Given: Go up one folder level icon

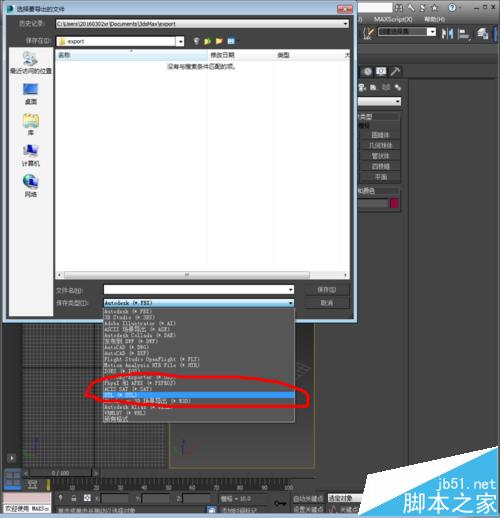Looking at the screenshot, I should [208, 41].
